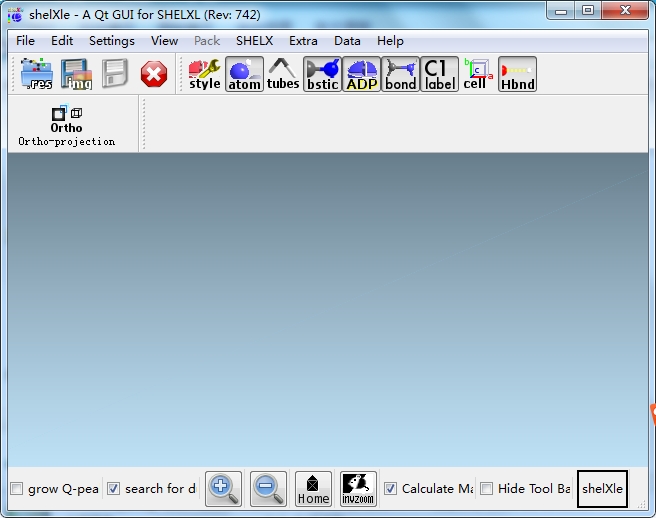Close the shelXle window
This screenshot has width=656, height=518.
pos(625,11)
